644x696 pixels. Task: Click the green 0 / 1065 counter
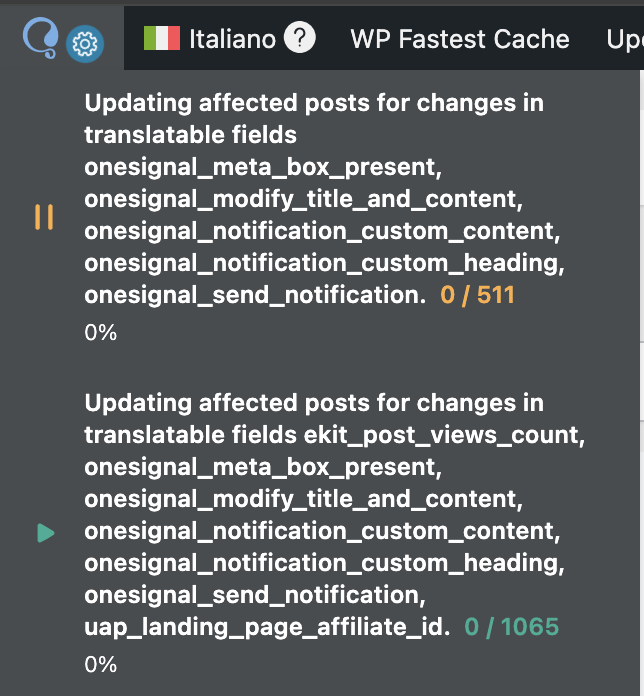(x=511, y=627)
